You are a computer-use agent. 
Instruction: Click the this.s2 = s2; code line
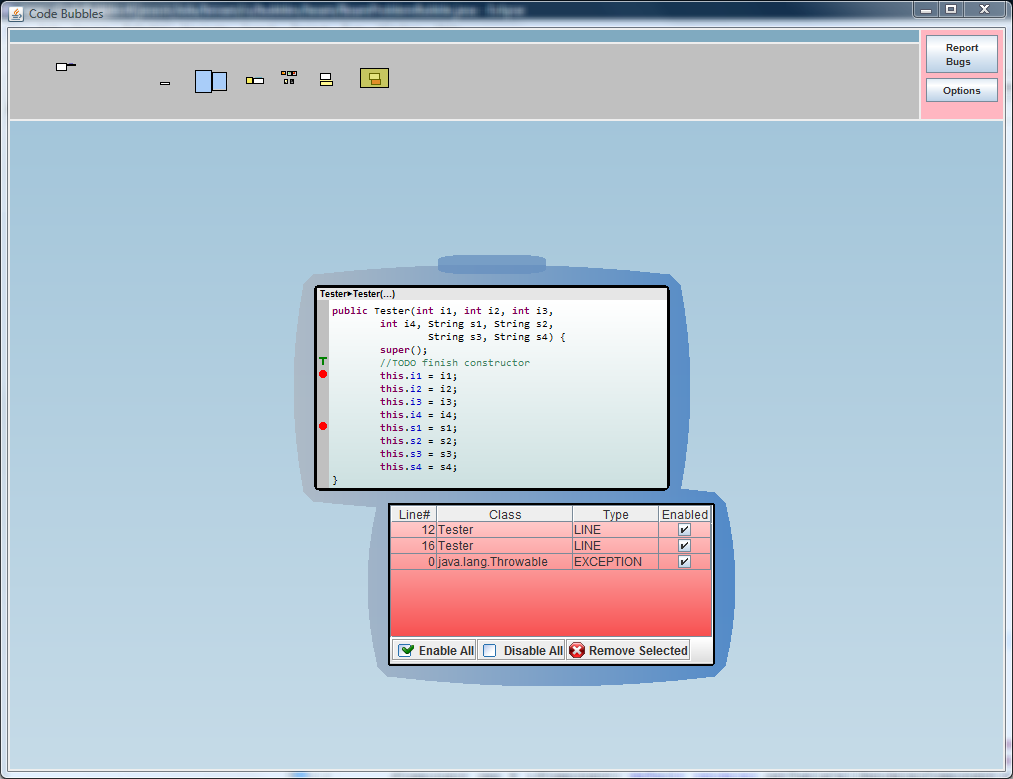click(418, 441)
